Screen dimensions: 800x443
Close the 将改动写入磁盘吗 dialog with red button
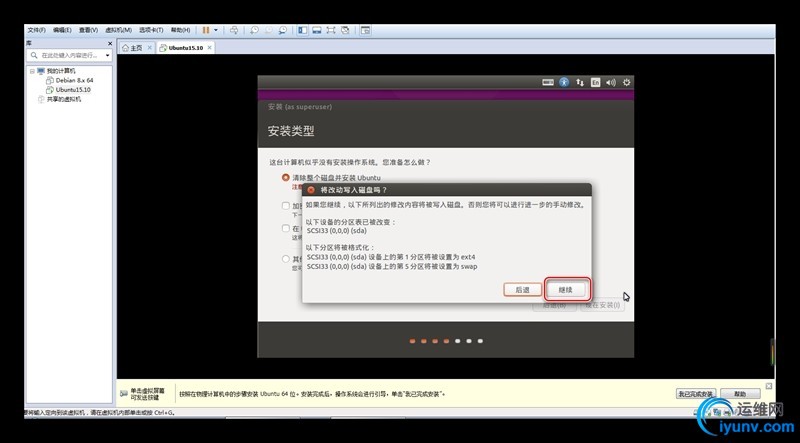click(x=311, y=190)
